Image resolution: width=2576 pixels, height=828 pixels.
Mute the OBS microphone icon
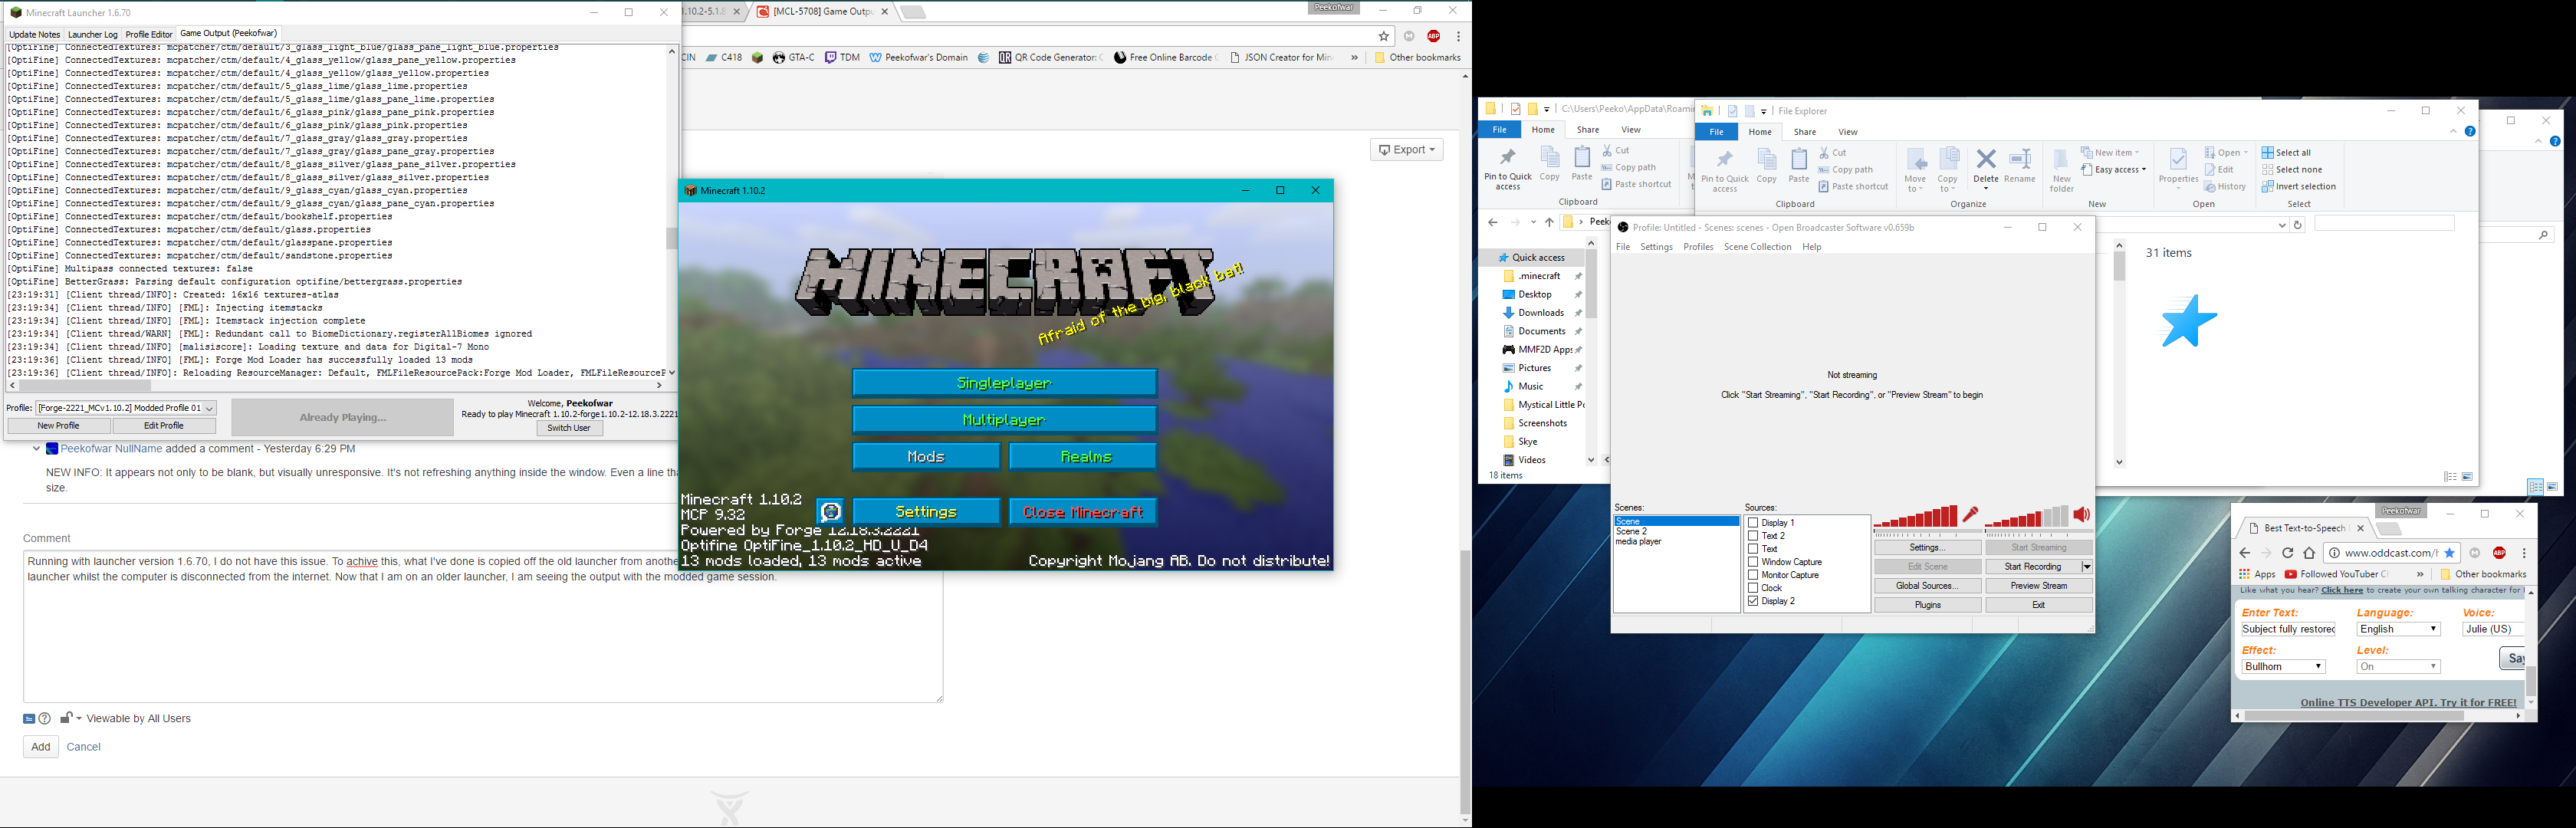1970,515
